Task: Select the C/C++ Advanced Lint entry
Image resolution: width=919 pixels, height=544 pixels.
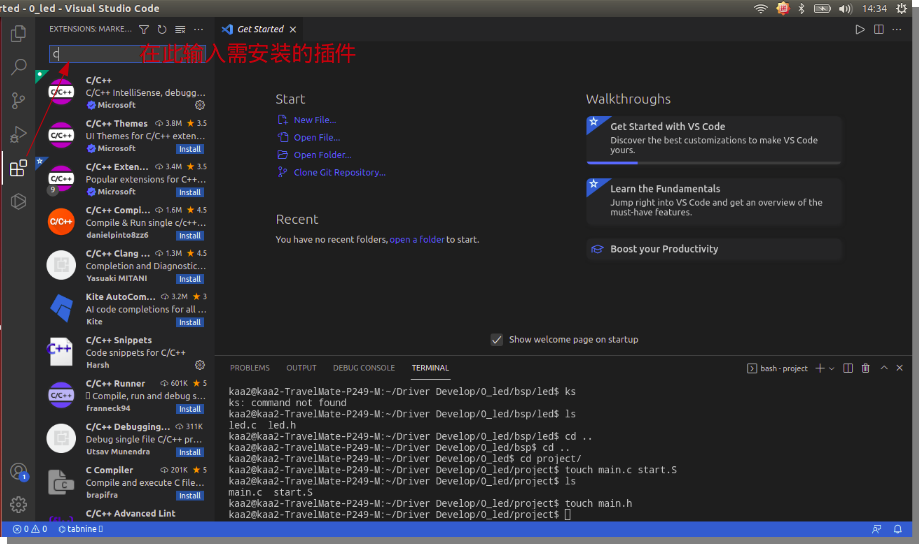Action: (125, 514)
